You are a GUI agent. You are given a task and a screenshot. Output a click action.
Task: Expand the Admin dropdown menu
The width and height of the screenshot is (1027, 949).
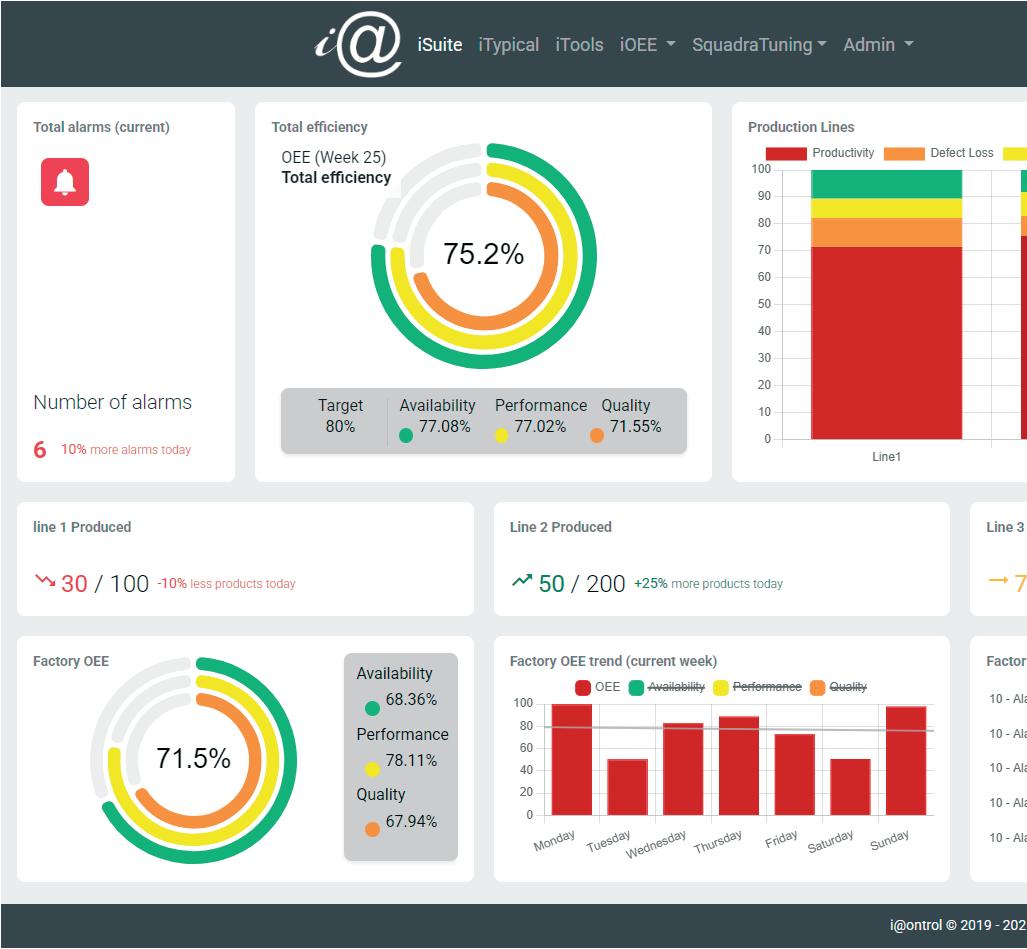pyautogui.click(x=878, y=45)
